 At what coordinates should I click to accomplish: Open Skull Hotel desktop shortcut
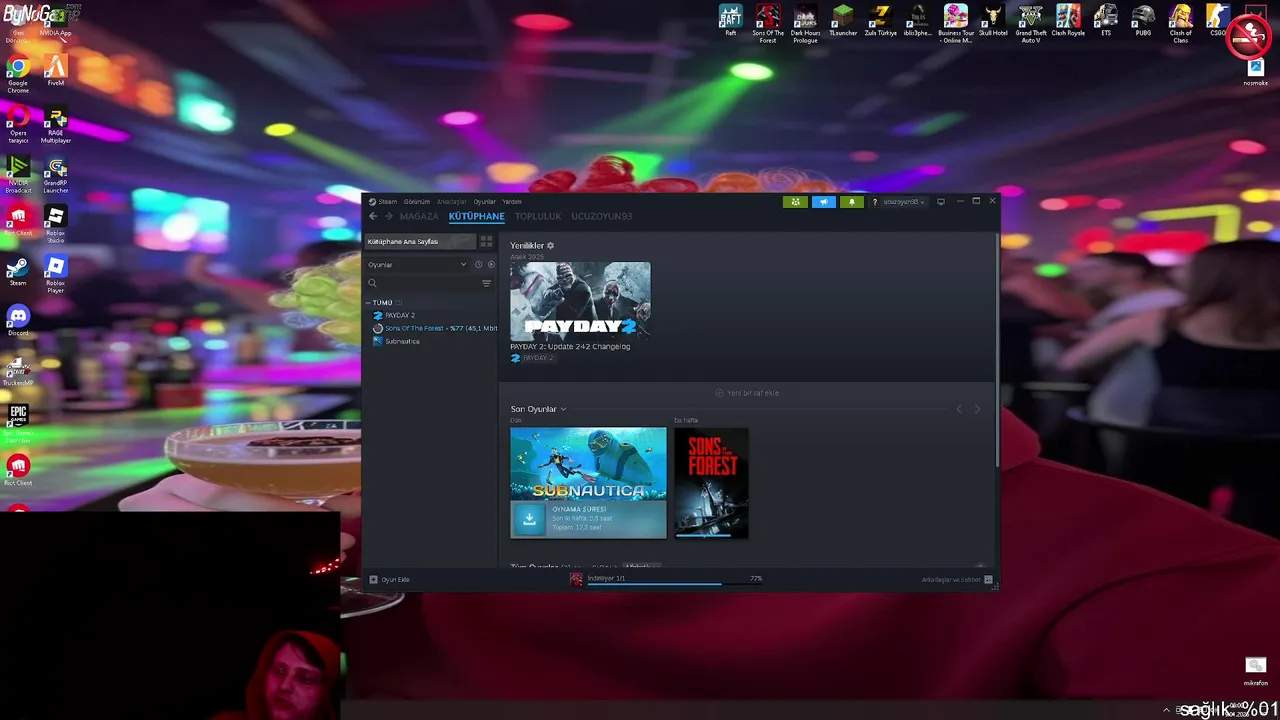[x=993, y=20]
